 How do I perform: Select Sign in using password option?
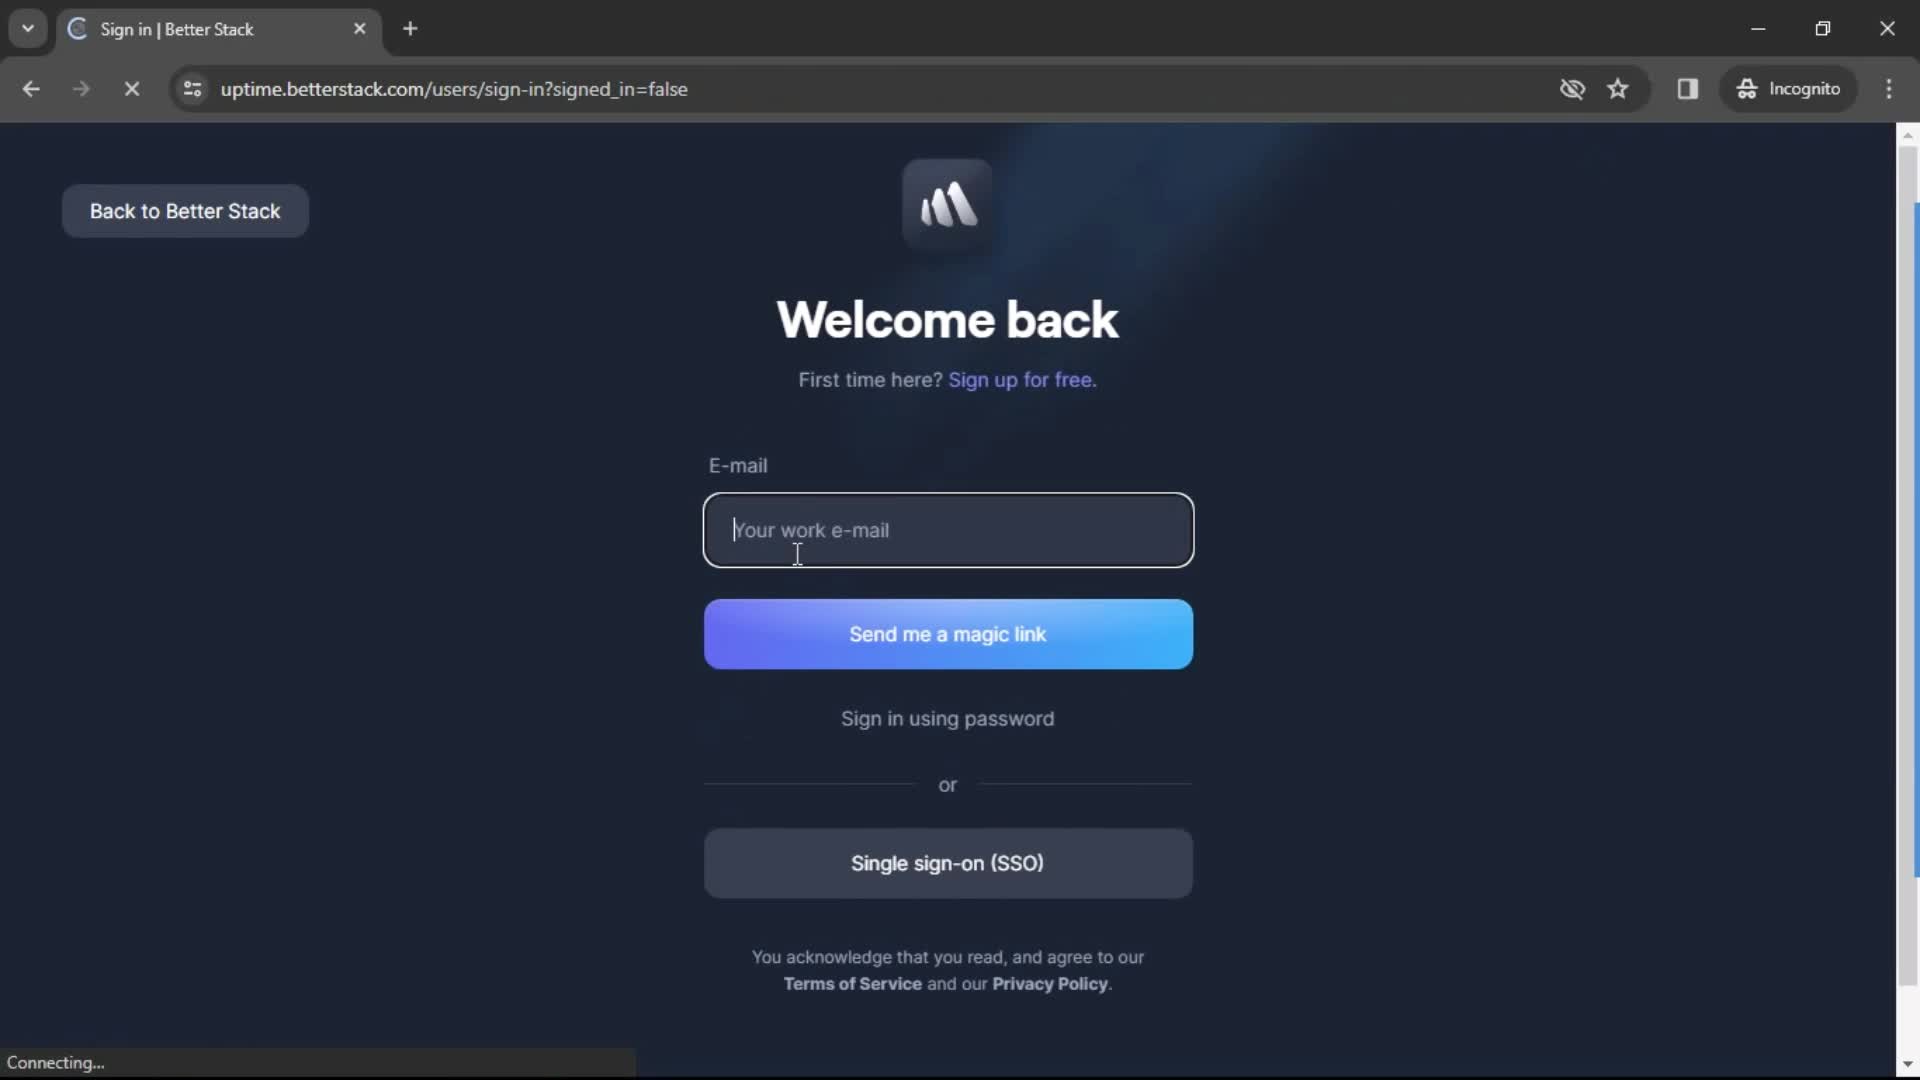pos(947,719)
